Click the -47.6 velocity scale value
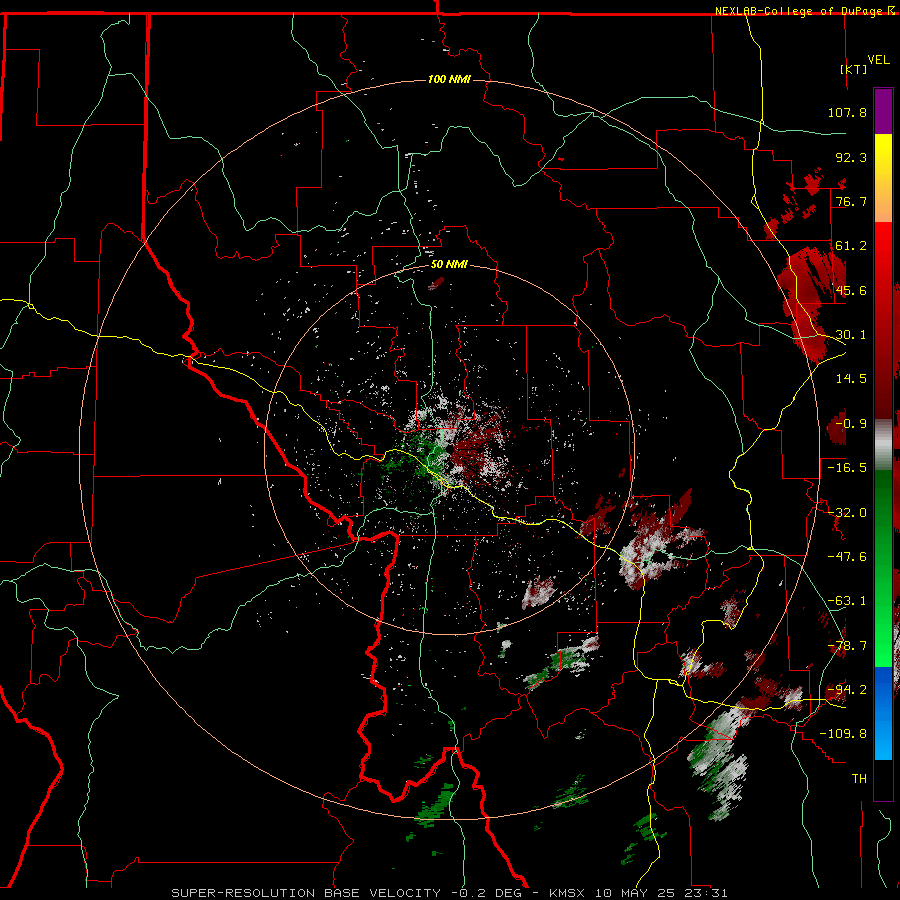Image resolution: width=900 pixels, height=900 pixels. coord(847,557)
